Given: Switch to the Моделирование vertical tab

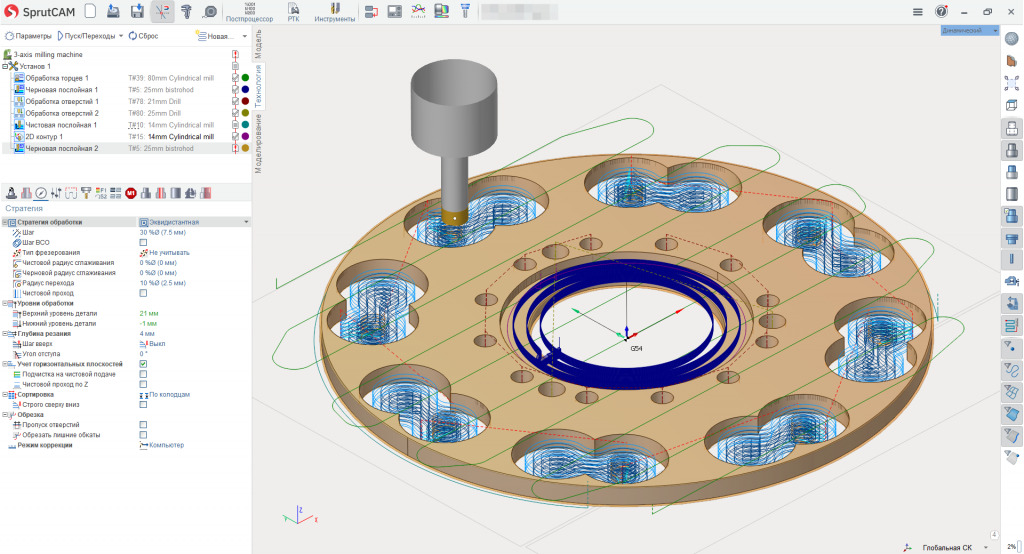Looking at the screenshot, I should pos(257,143).
